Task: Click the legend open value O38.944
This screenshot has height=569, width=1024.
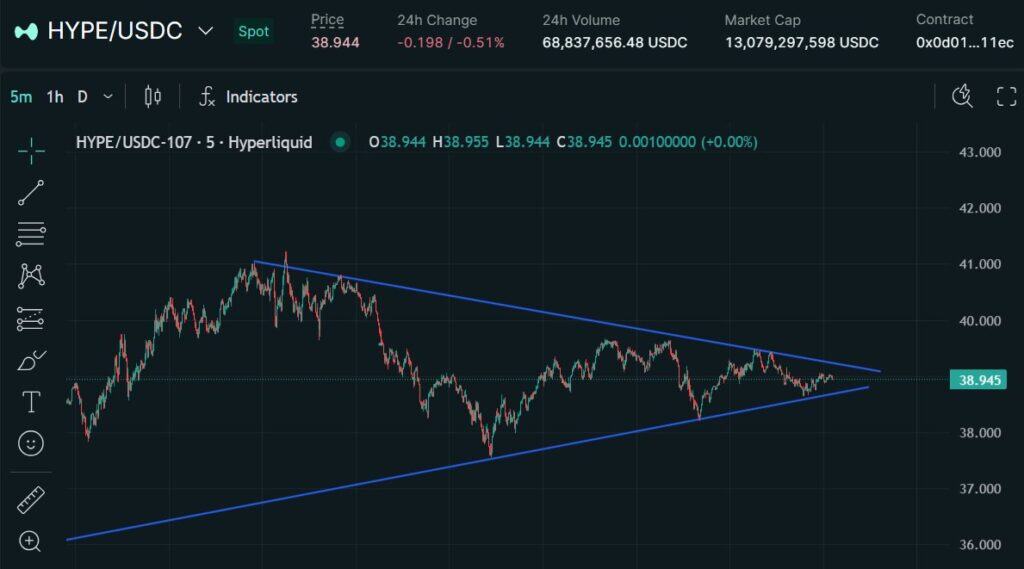Action: (x=397, y=142)
